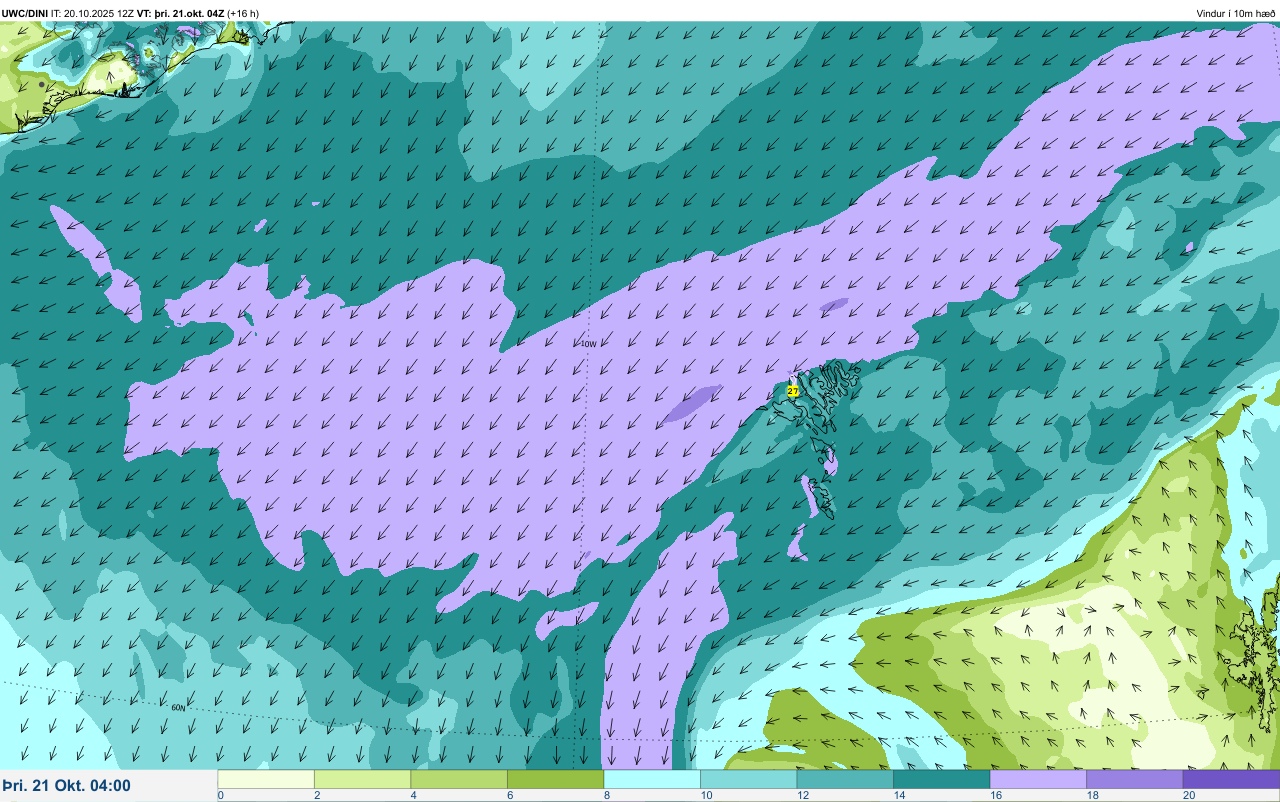1280x802 pixels.
Task: Select the 16–18 lavender legend swatch
Action: (x=1038, y=779)
